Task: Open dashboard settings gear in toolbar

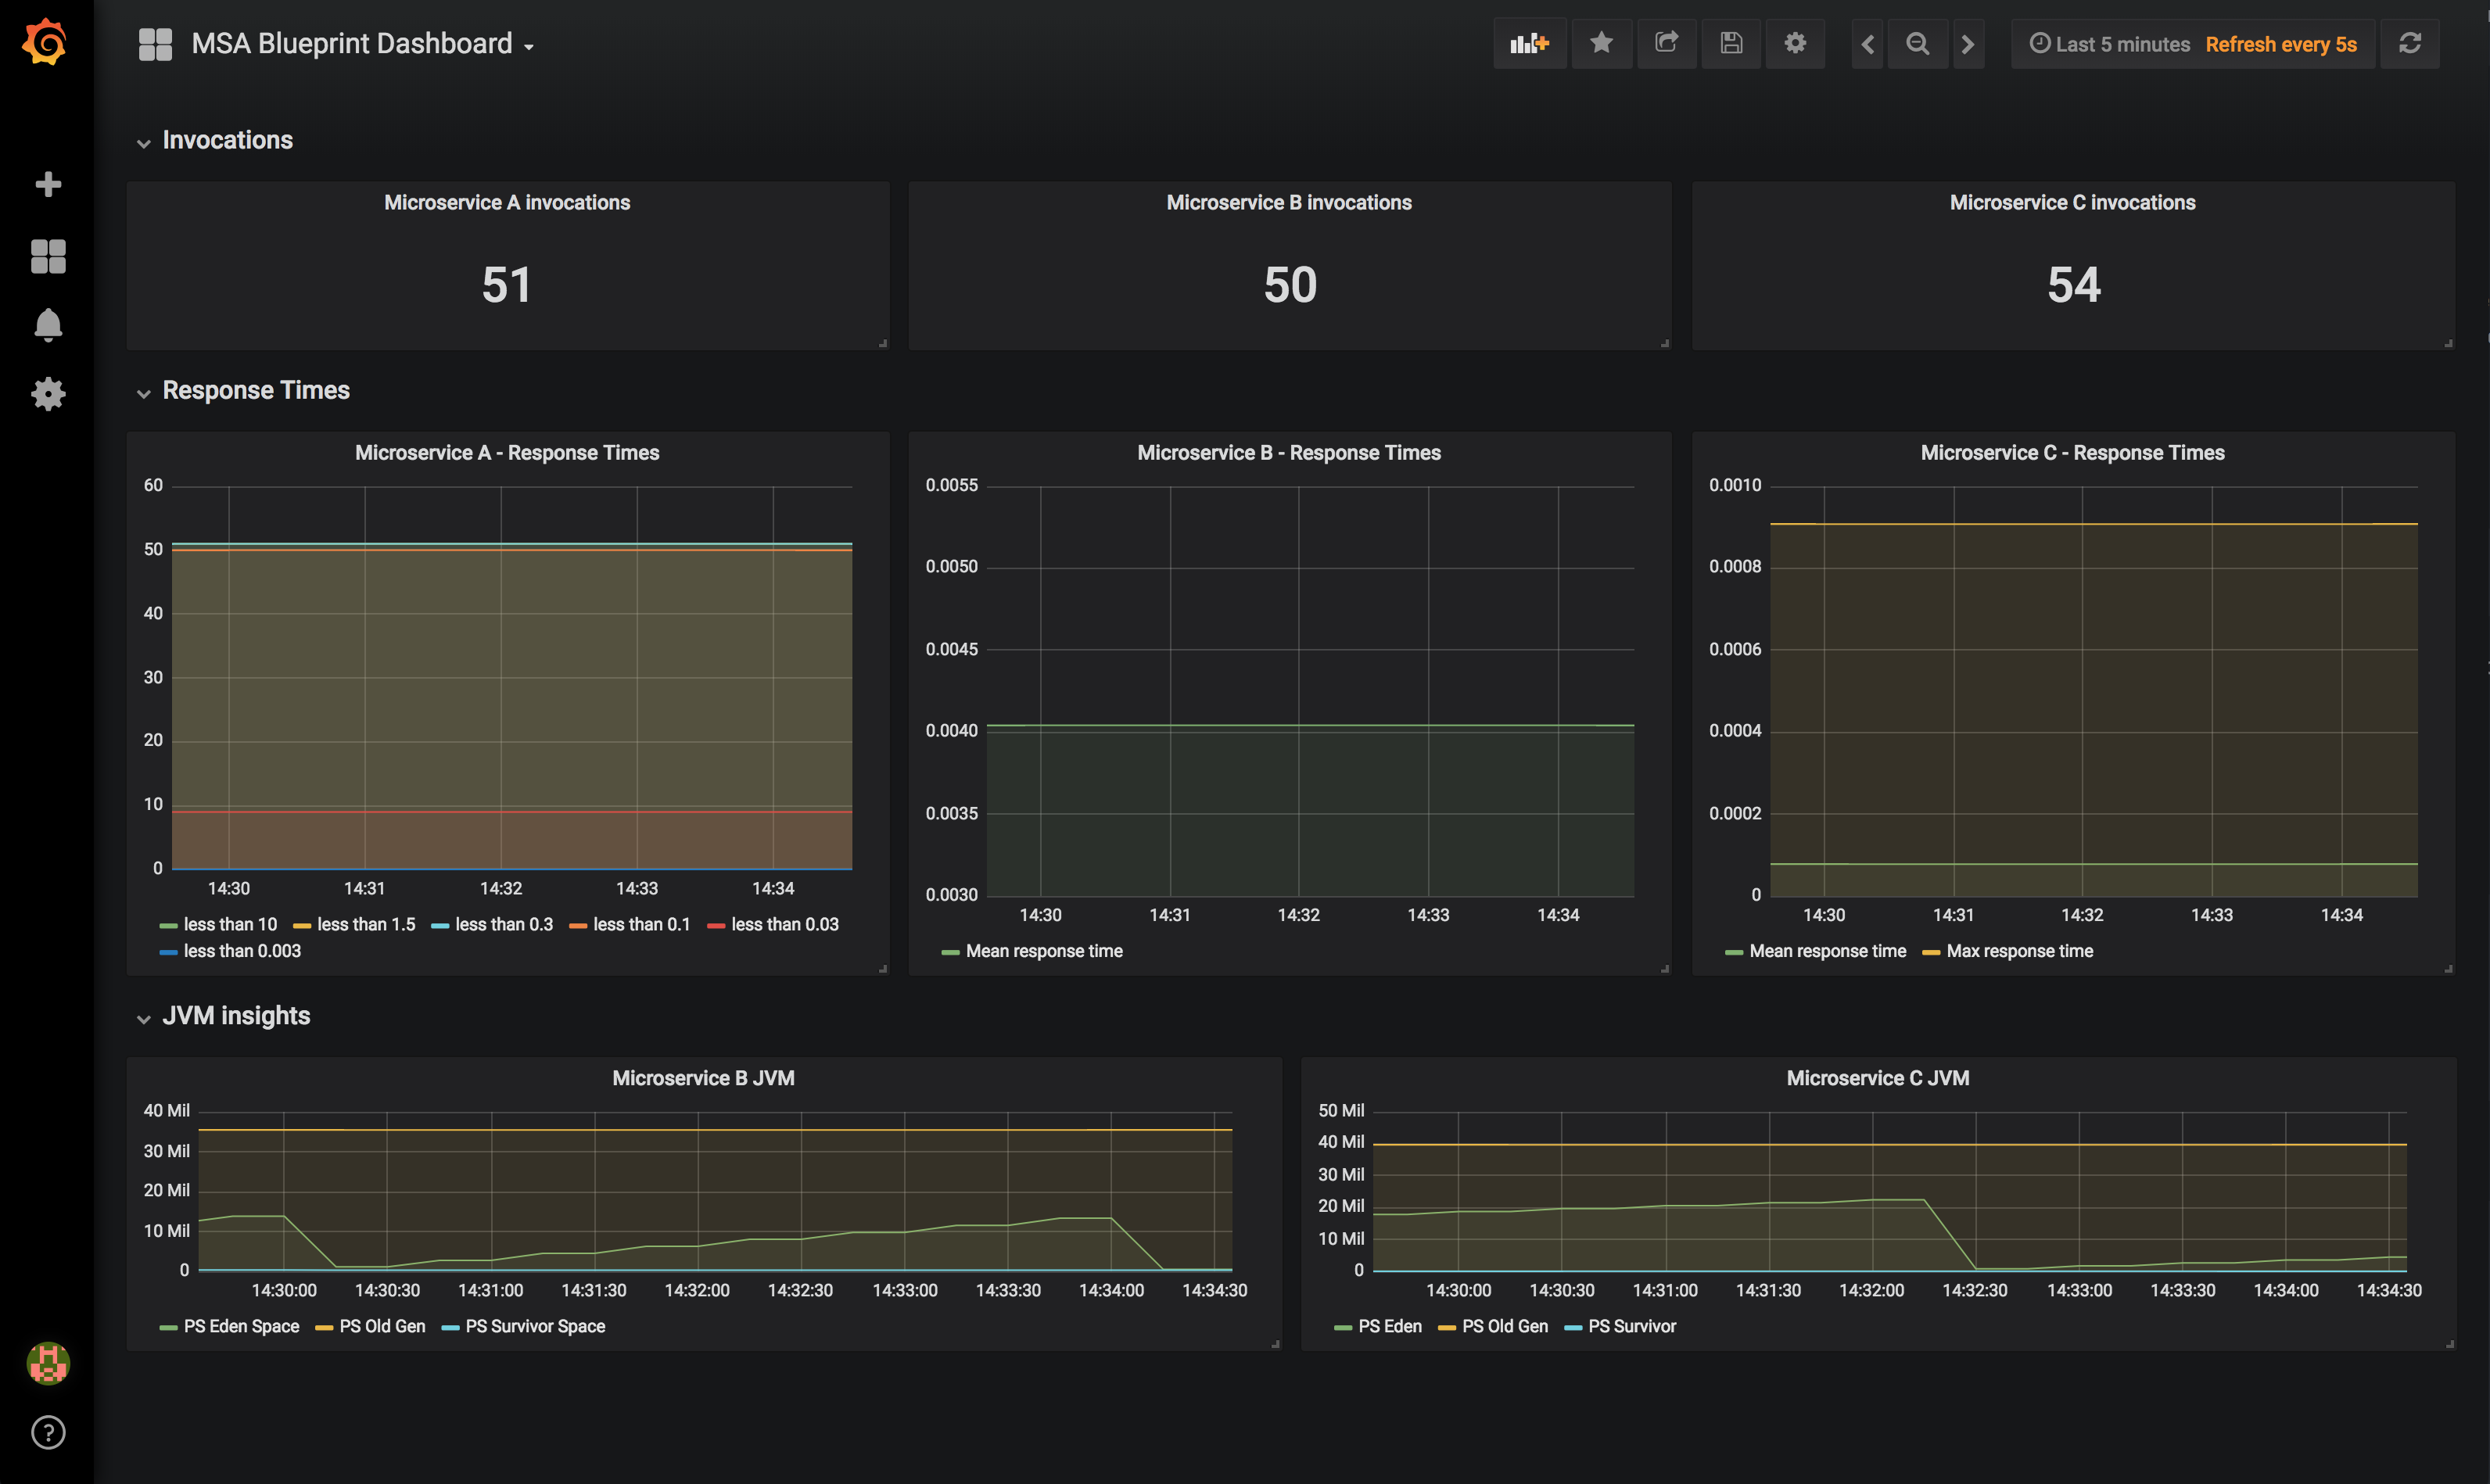Action: coord(1795,44)
